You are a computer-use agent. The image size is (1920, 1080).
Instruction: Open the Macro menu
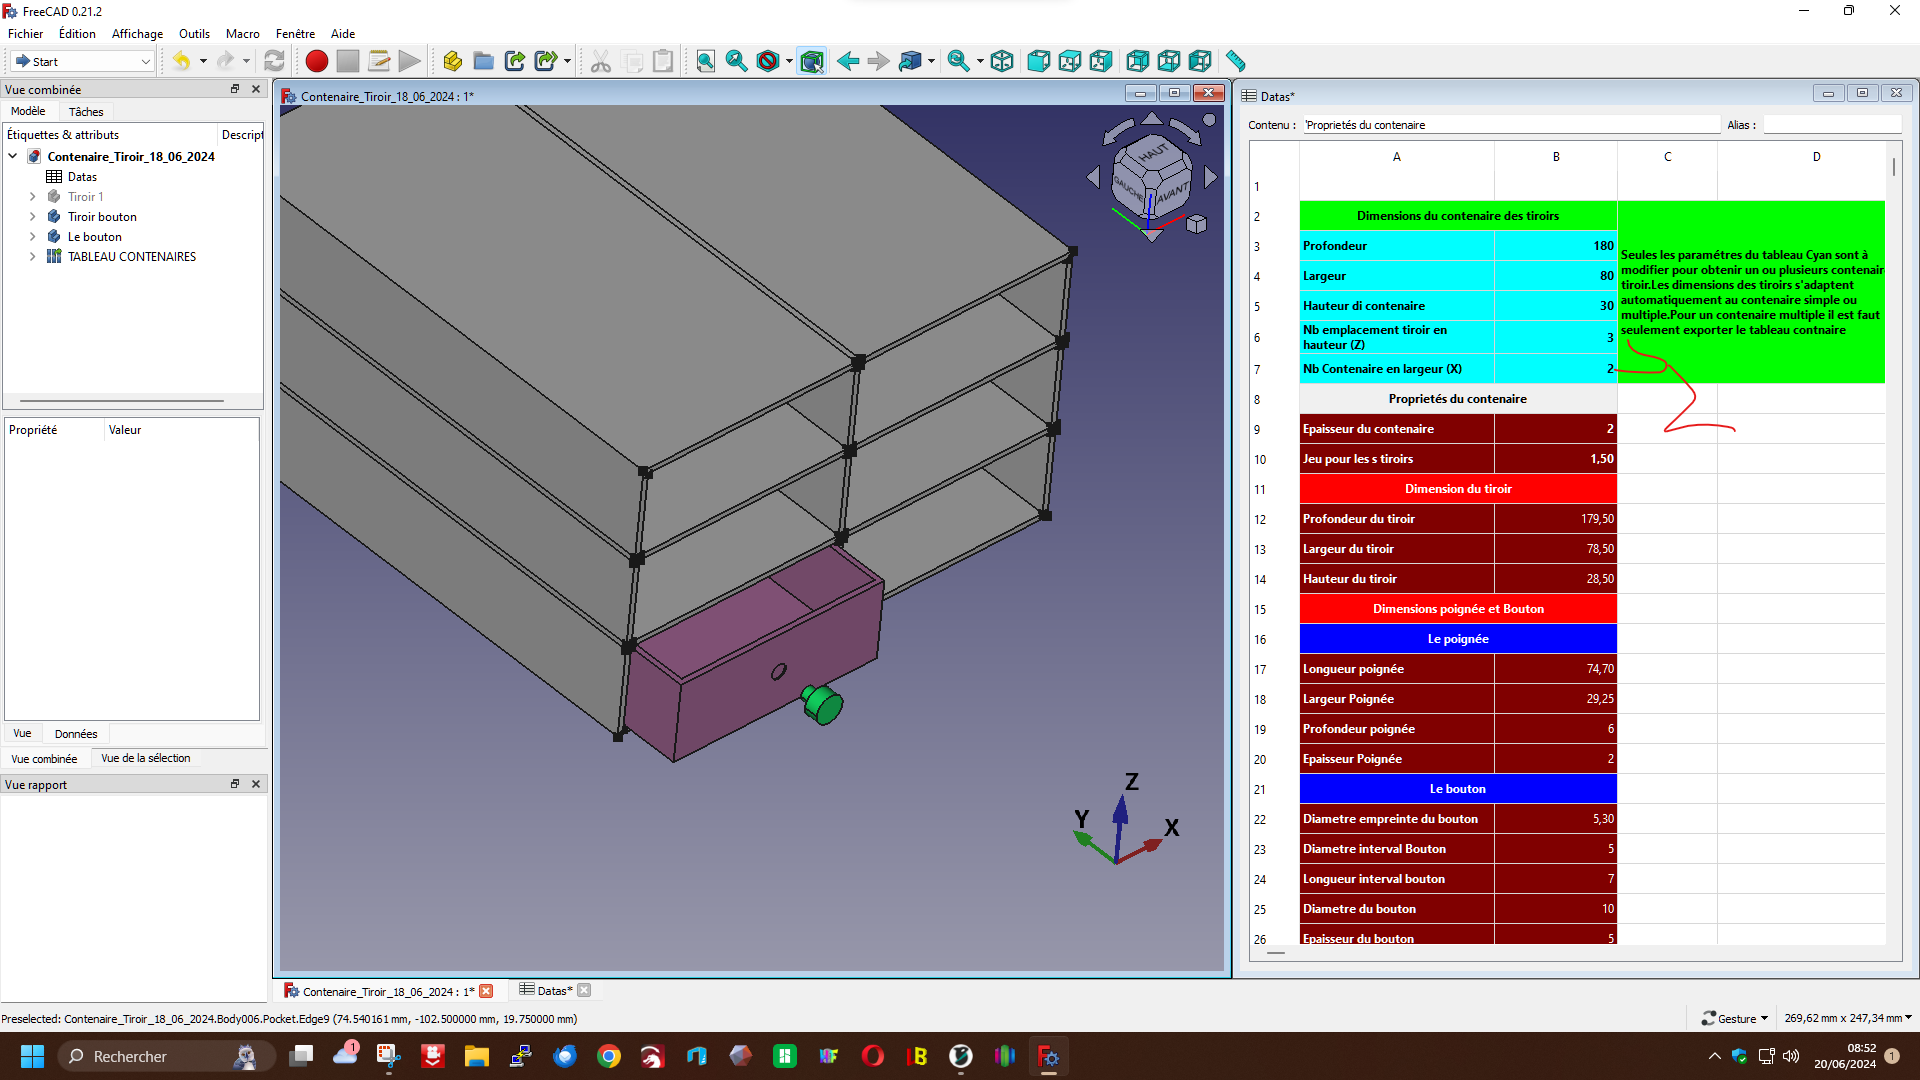coord(242,33)
